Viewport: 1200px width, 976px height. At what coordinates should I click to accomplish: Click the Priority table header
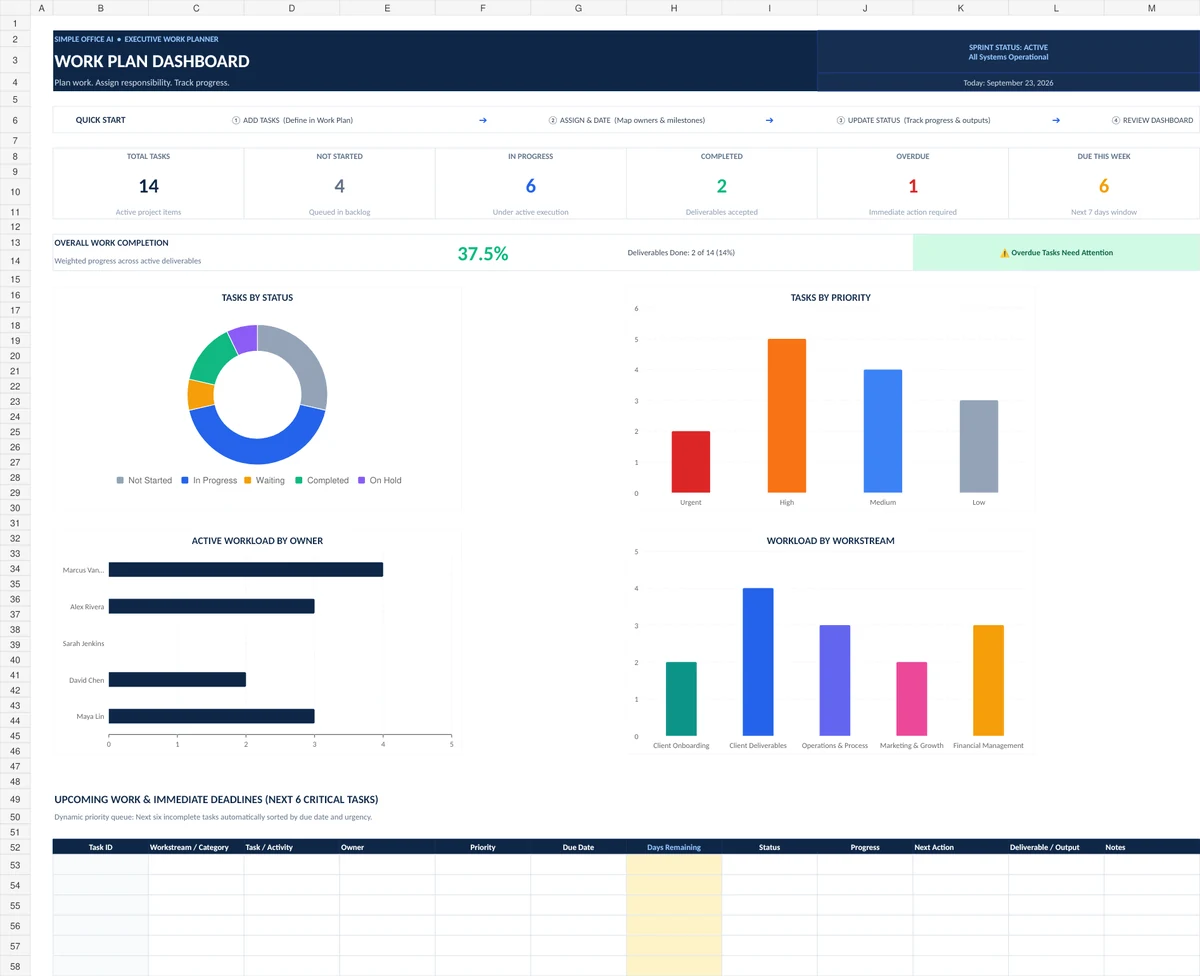pyautogui.click(x=483, y=847)
